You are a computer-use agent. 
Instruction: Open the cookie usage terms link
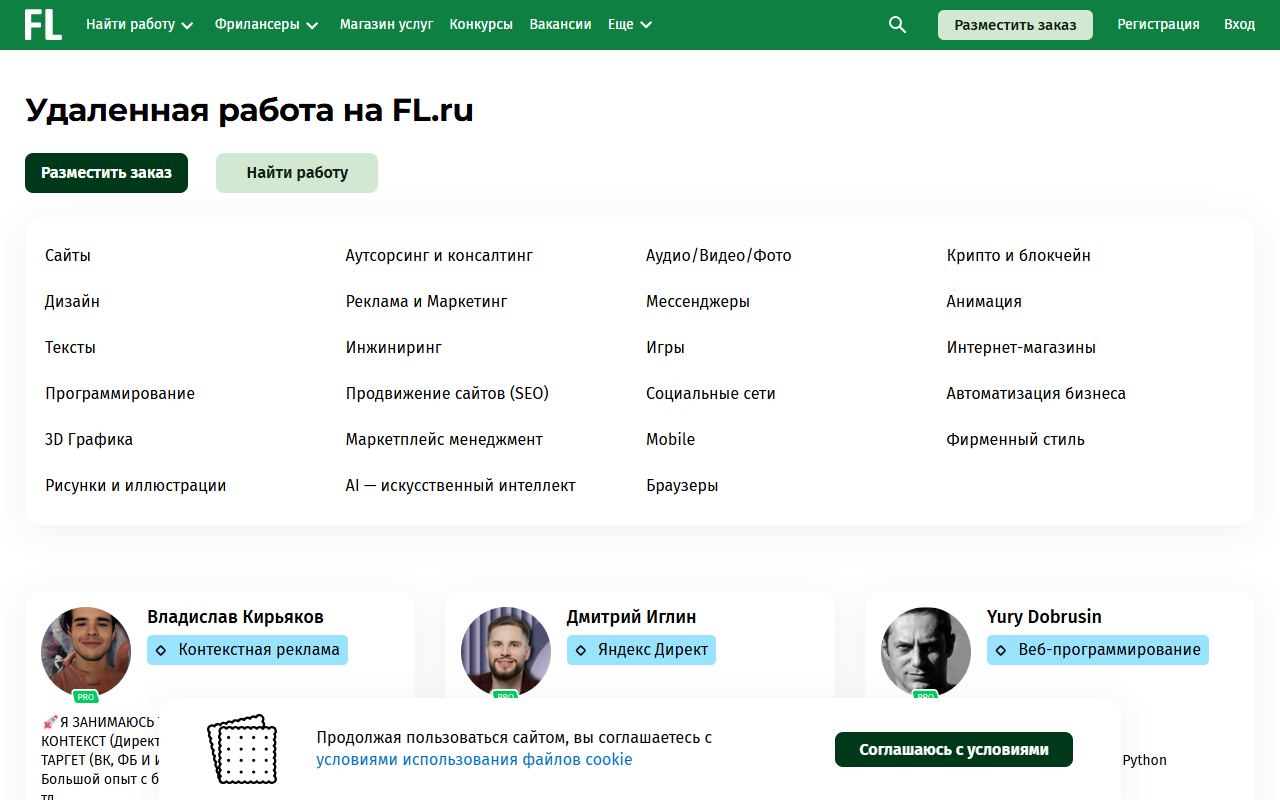[474, 760]
